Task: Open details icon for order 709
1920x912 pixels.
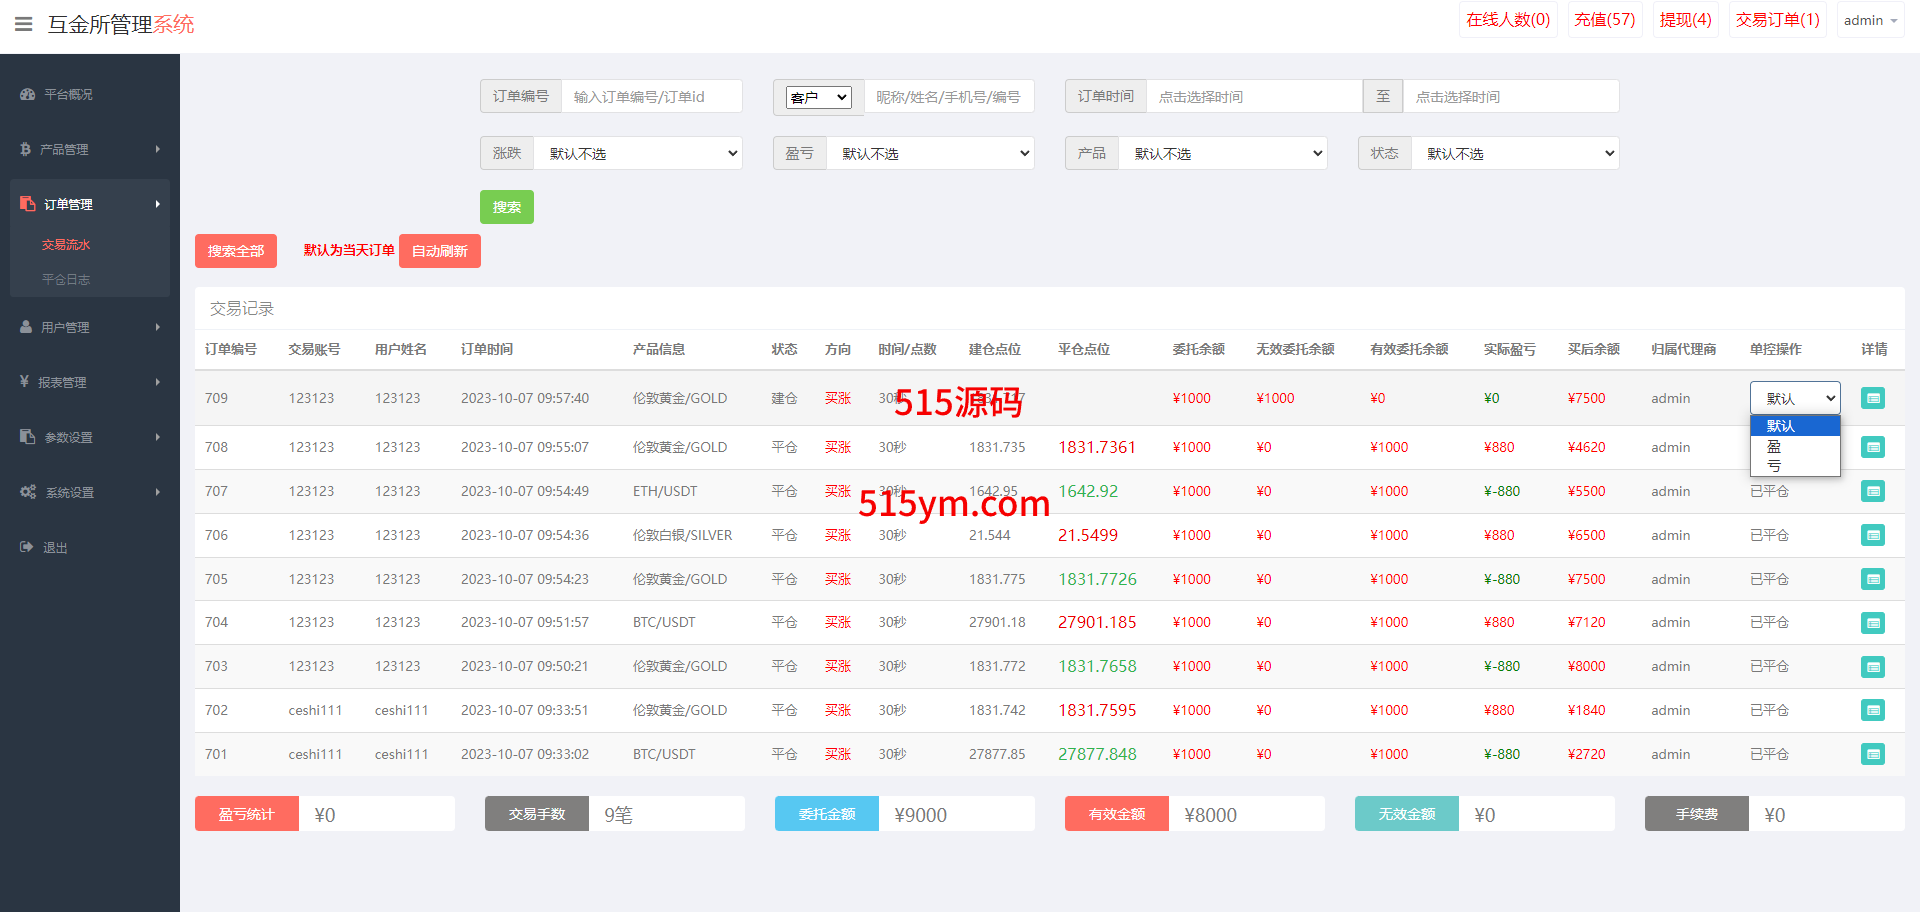Action: click(1872, 398)
